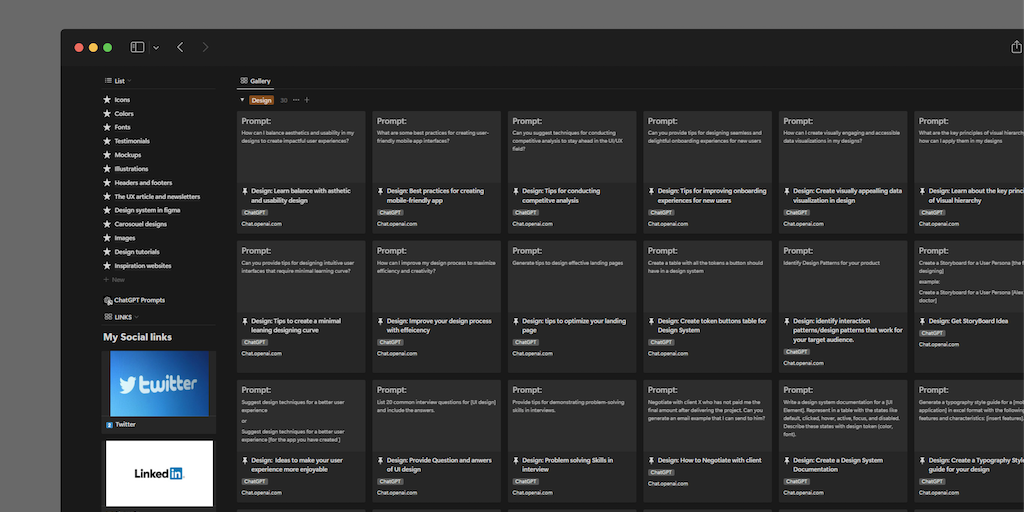The height and width of the screenshot is (512, 1024).
Task: Click the share icon in the toolbar
Action: click(1016, 47)
